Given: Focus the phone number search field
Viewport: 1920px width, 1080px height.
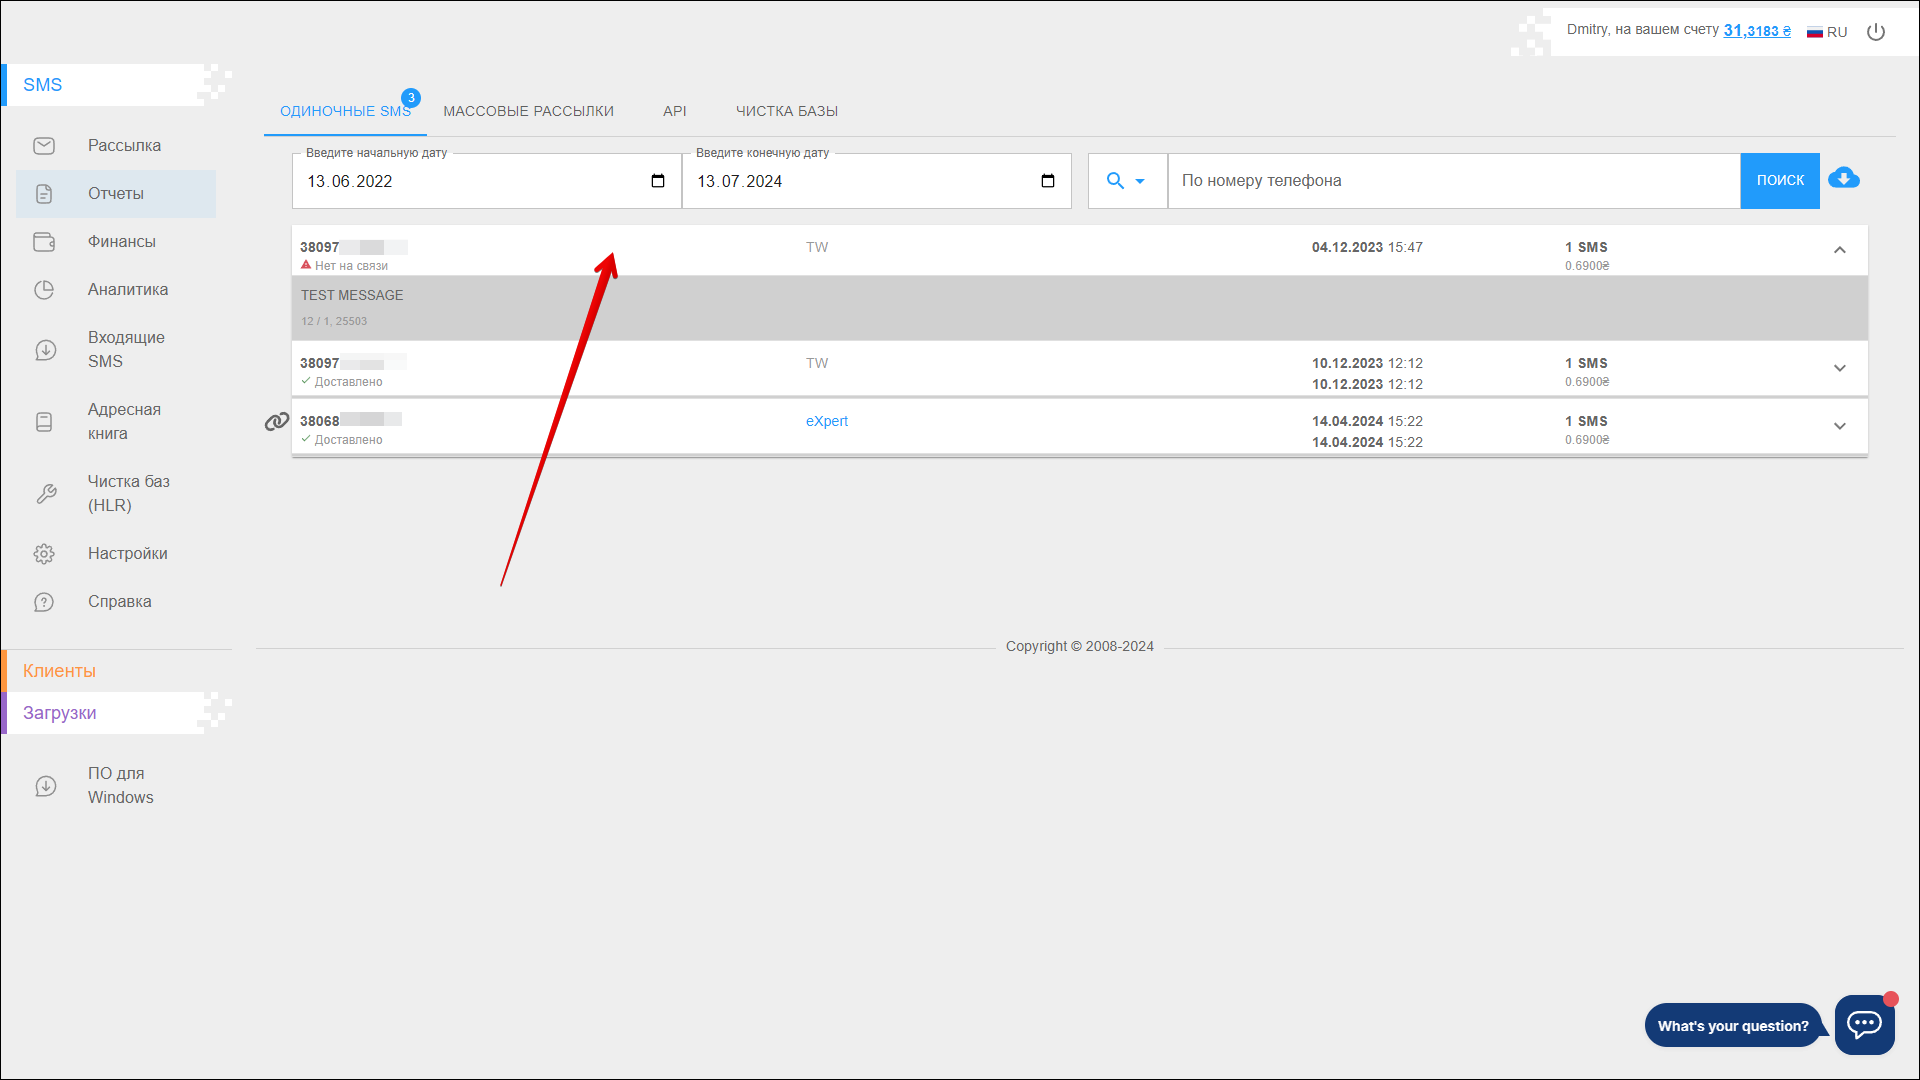Looking at the screenshot, I should (1453, 181).
